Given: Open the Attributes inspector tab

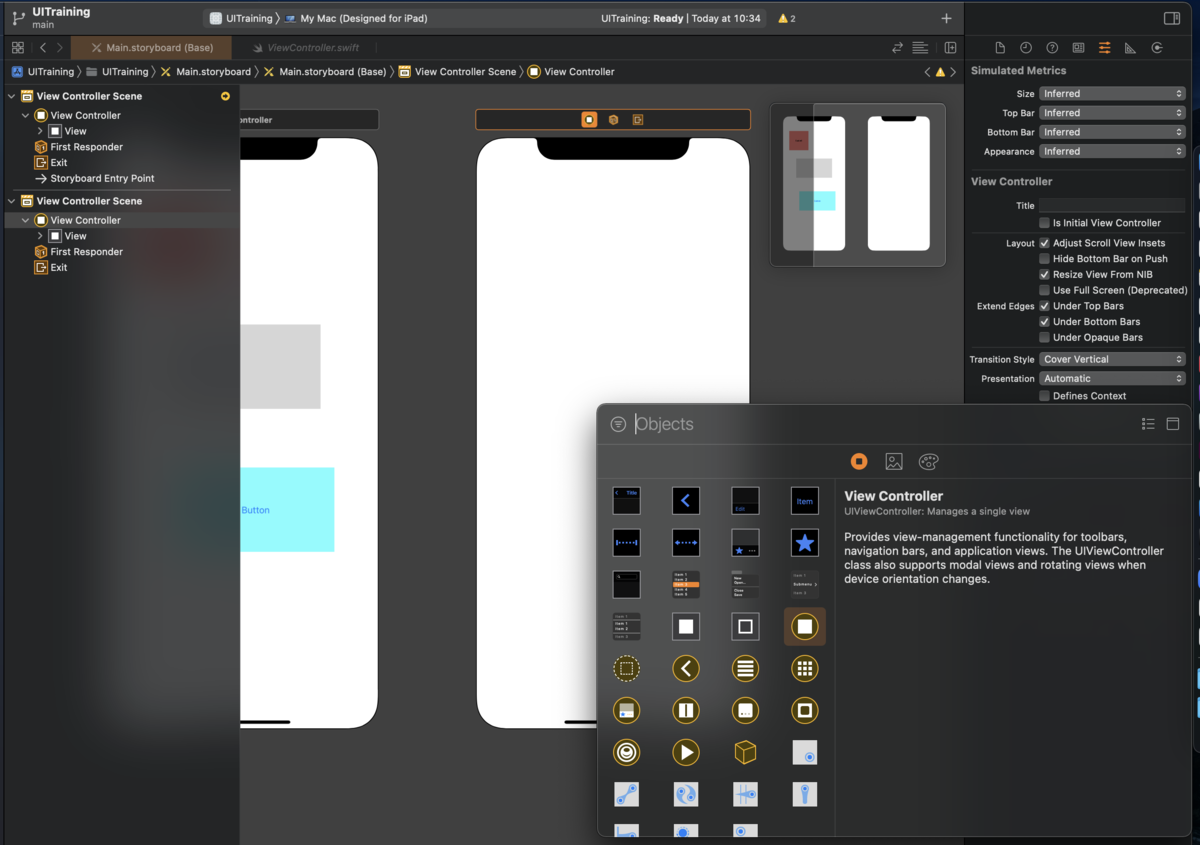Looking at the screenshot, I should pos(1104,48).
